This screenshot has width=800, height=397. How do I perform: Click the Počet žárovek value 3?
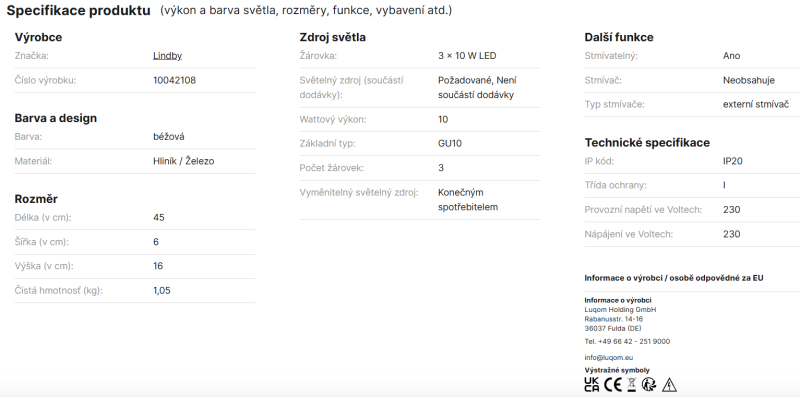(441, 168)
